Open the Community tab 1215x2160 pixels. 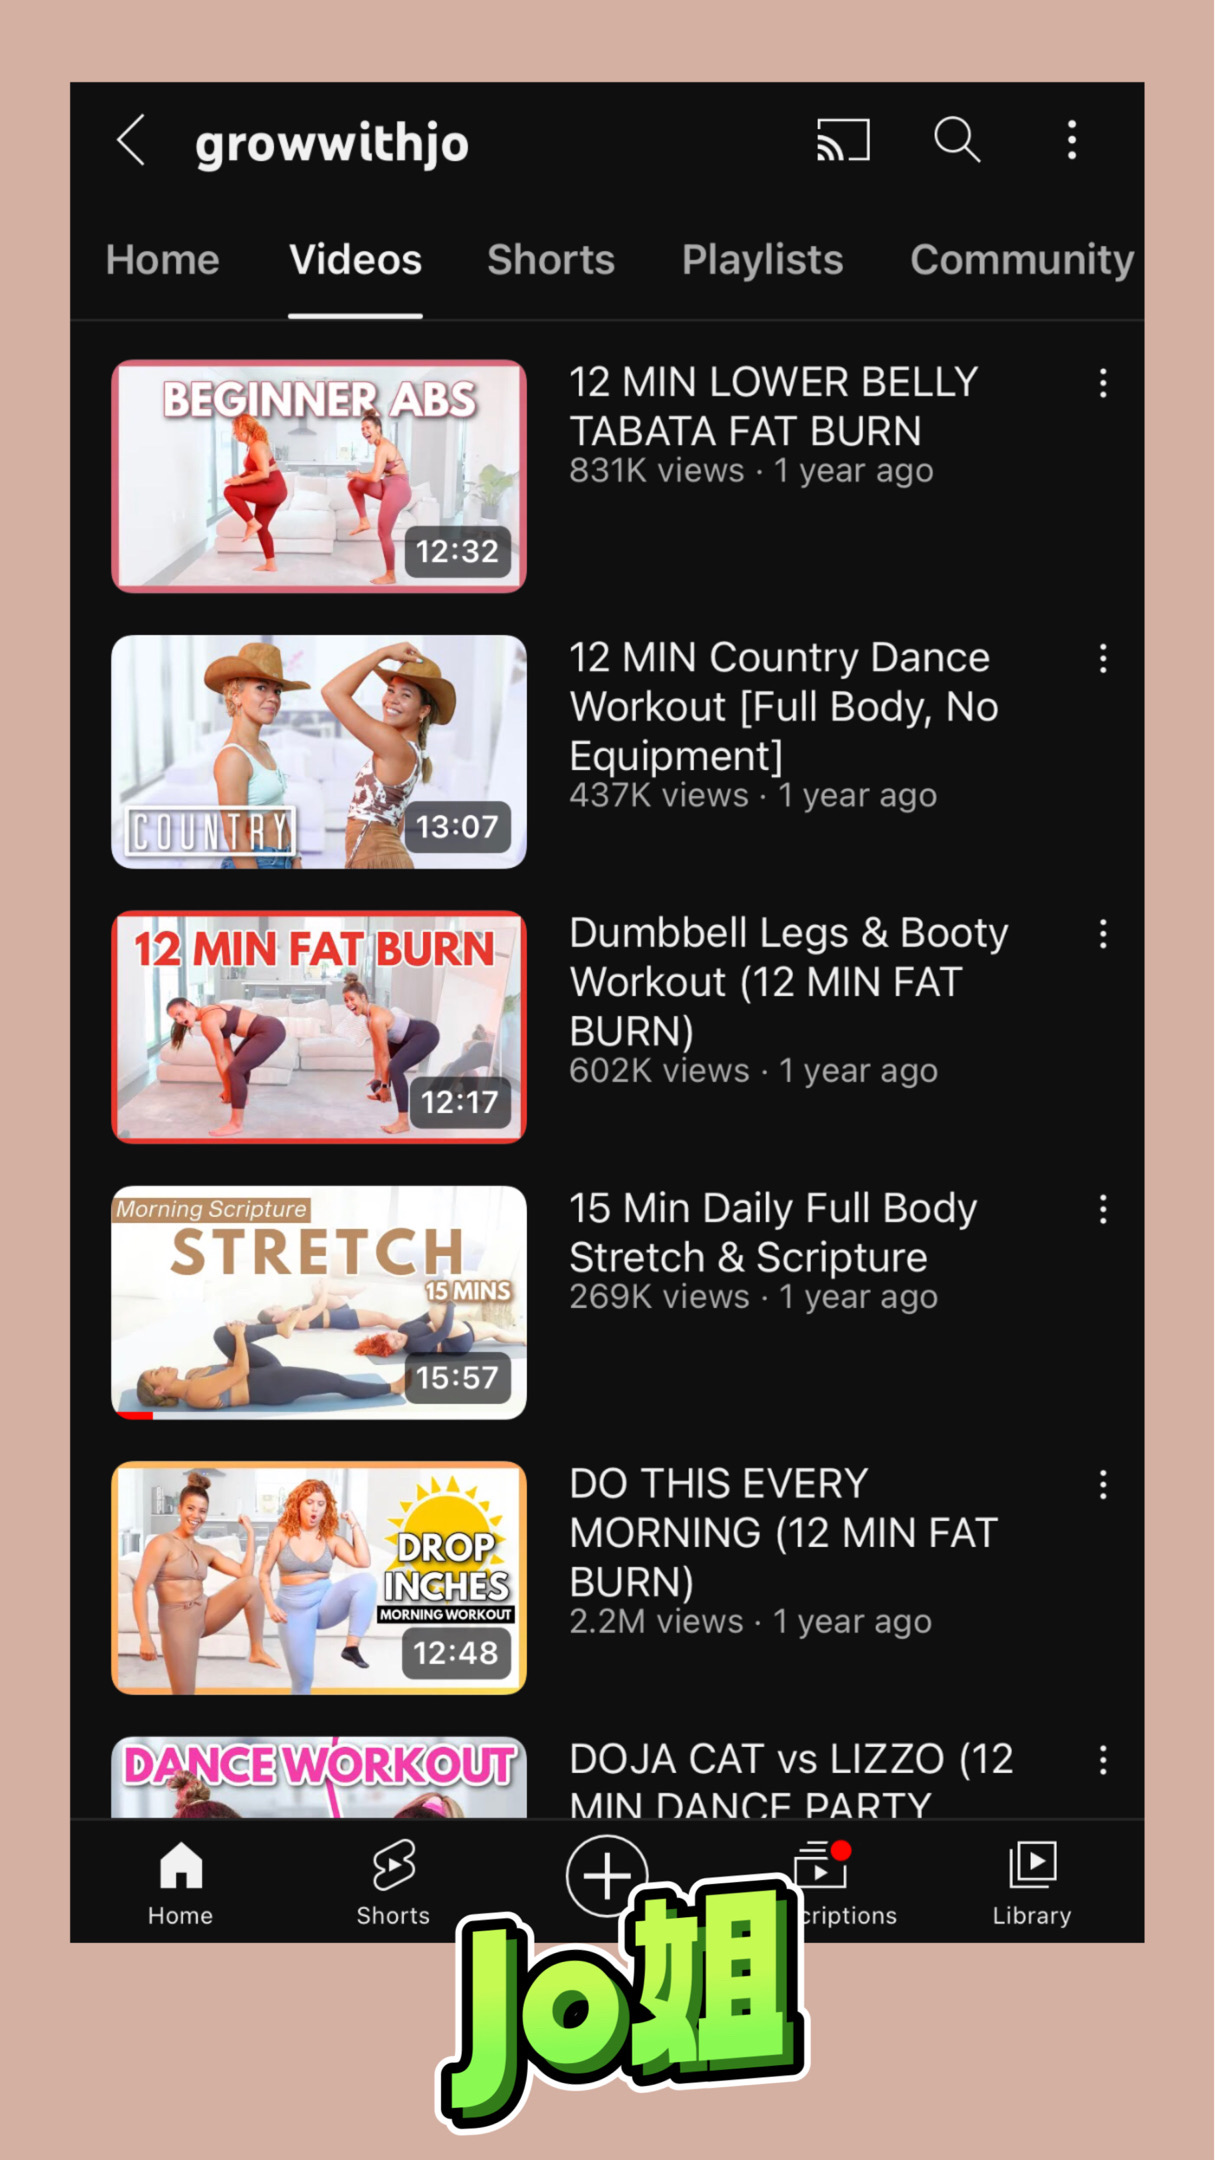tap(1022, 260)
